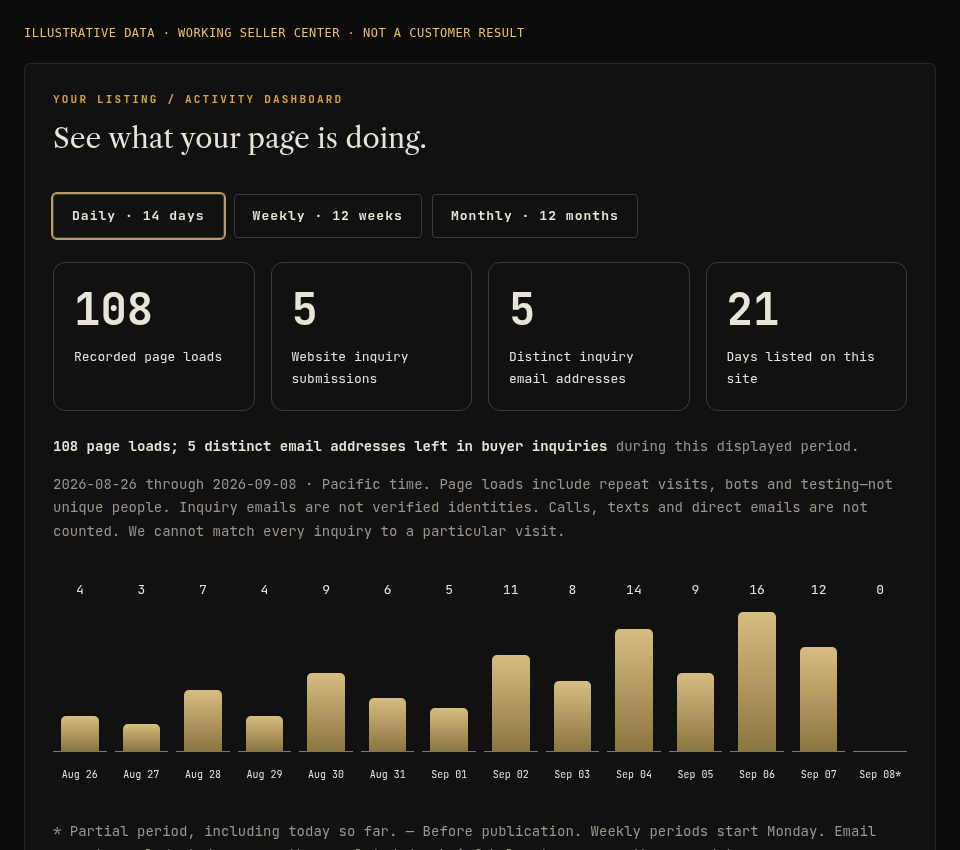
Task: Click the value 7 above Aug 28
Action: (x=203, y=590)
